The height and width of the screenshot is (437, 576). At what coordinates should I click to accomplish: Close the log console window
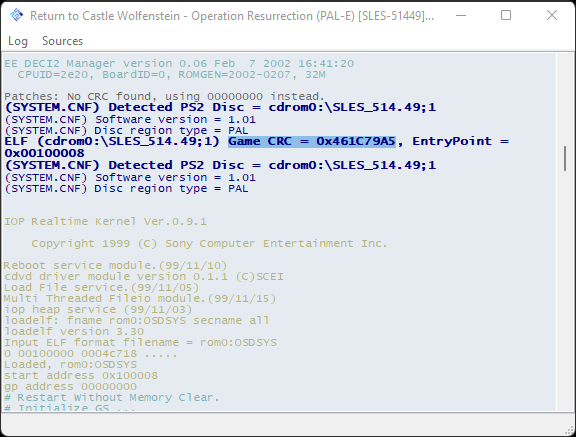click(551, 15)
